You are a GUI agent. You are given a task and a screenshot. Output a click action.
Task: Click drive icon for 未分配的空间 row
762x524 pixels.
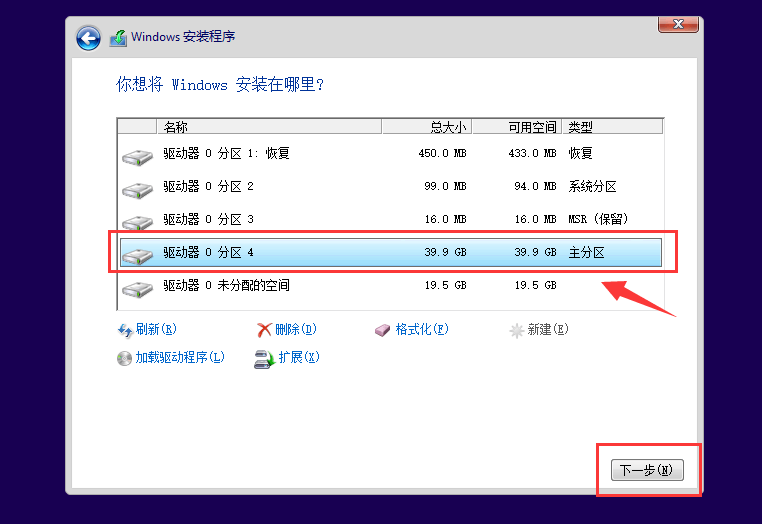point(138,289)
